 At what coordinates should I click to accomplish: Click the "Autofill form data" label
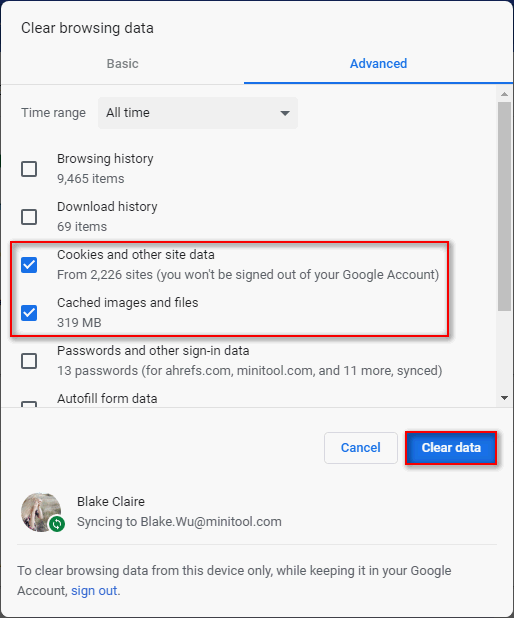[x=107, y=398]
